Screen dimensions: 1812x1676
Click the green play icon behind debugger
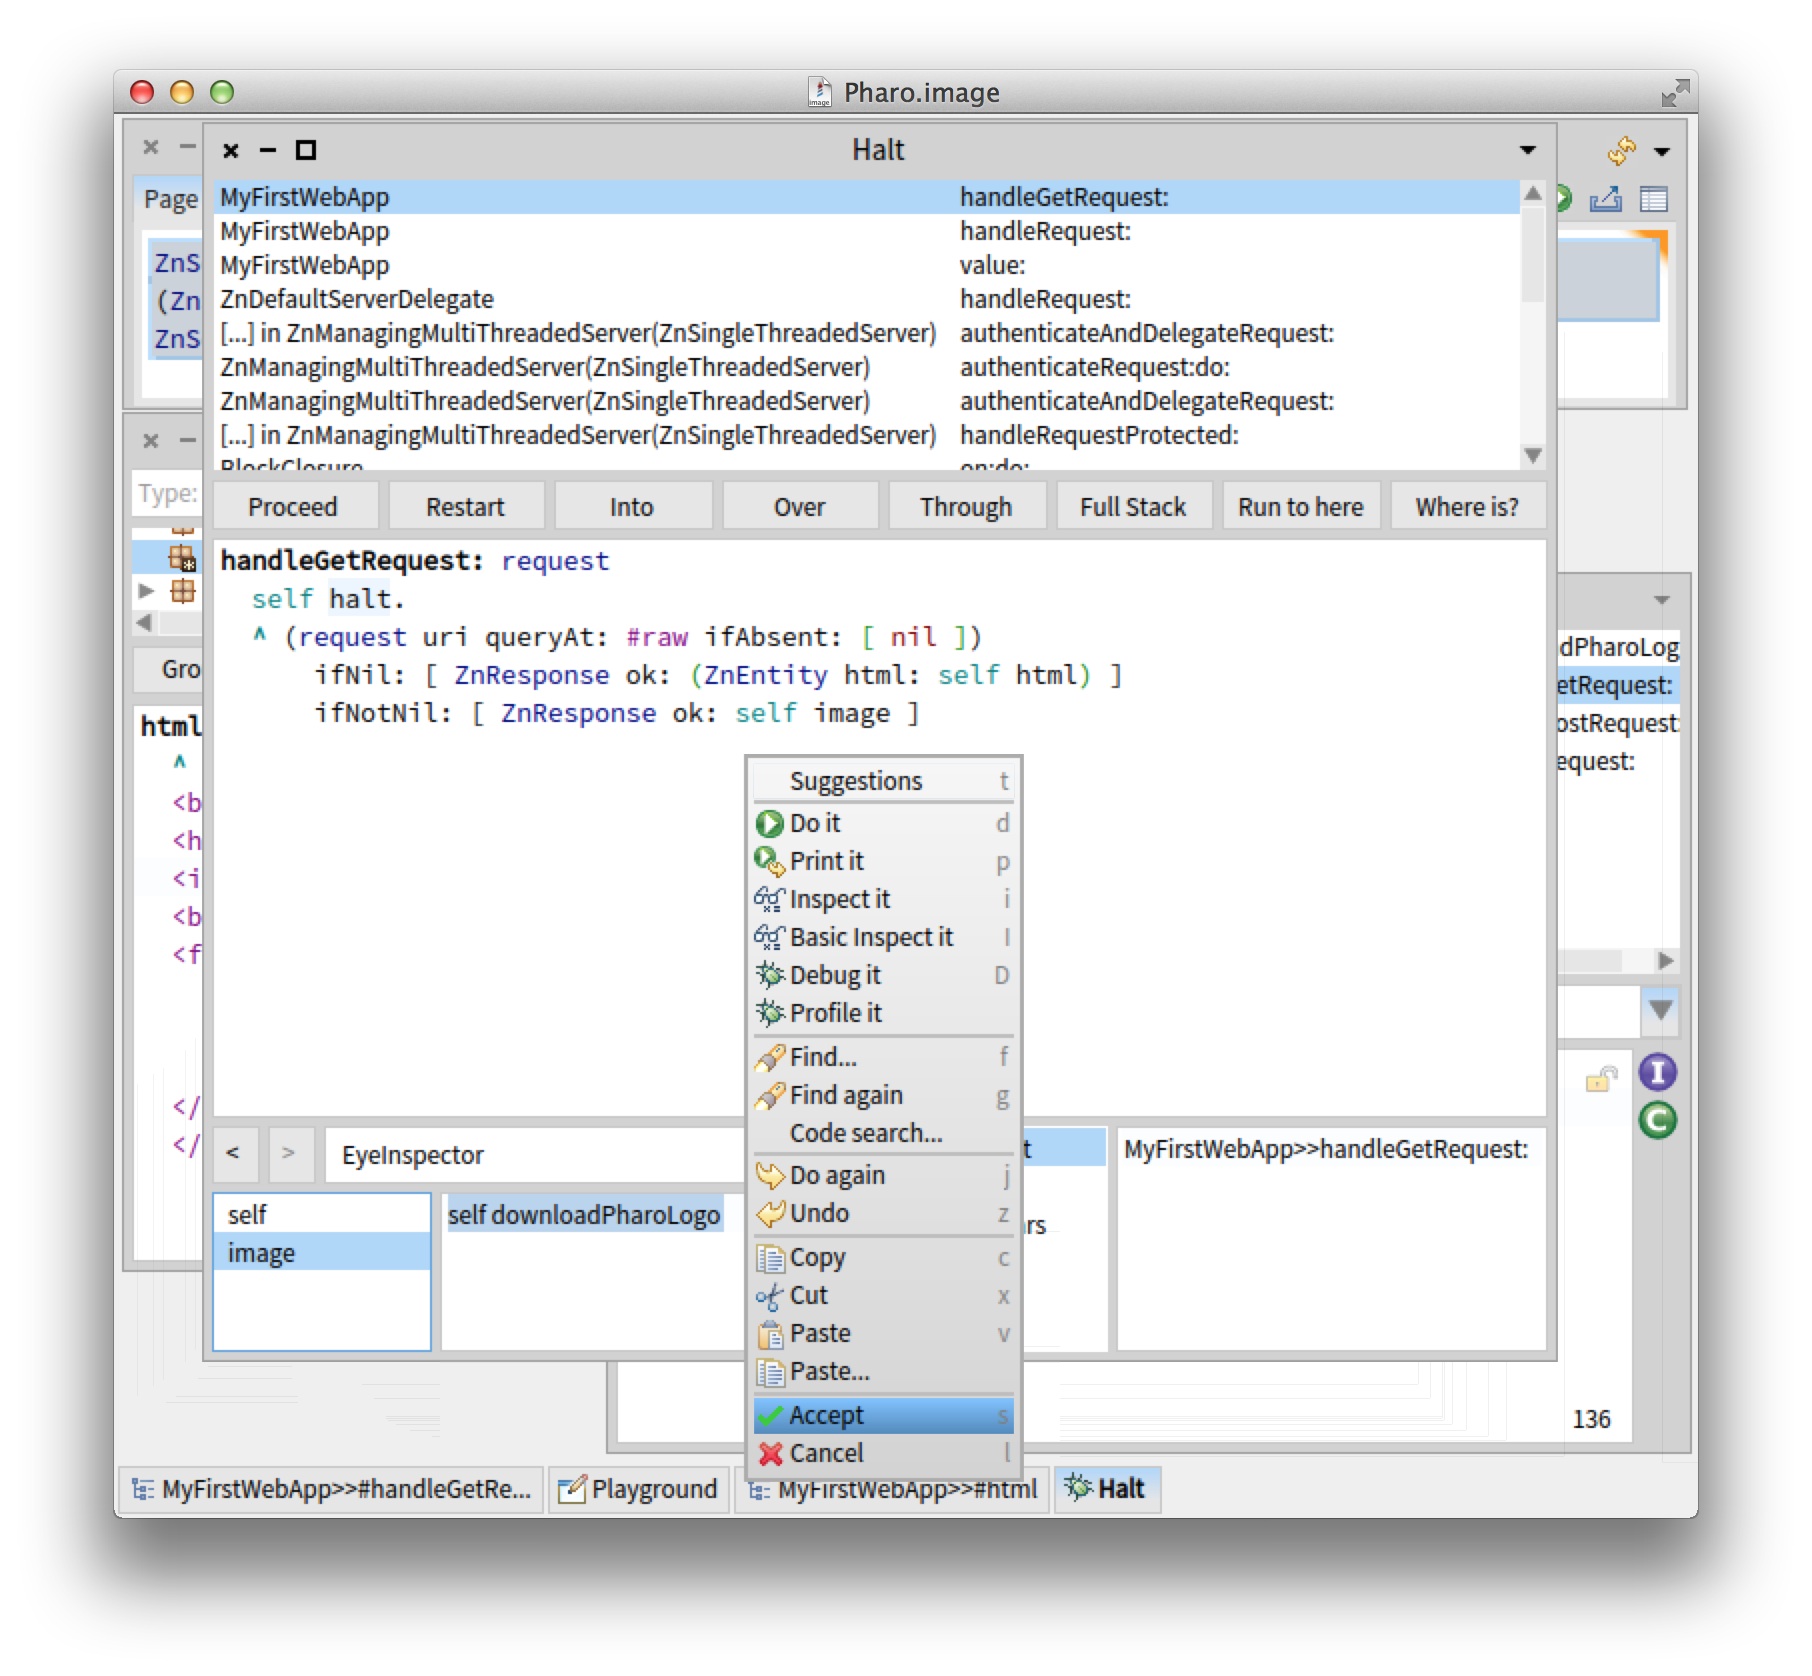click(1564, 199)
